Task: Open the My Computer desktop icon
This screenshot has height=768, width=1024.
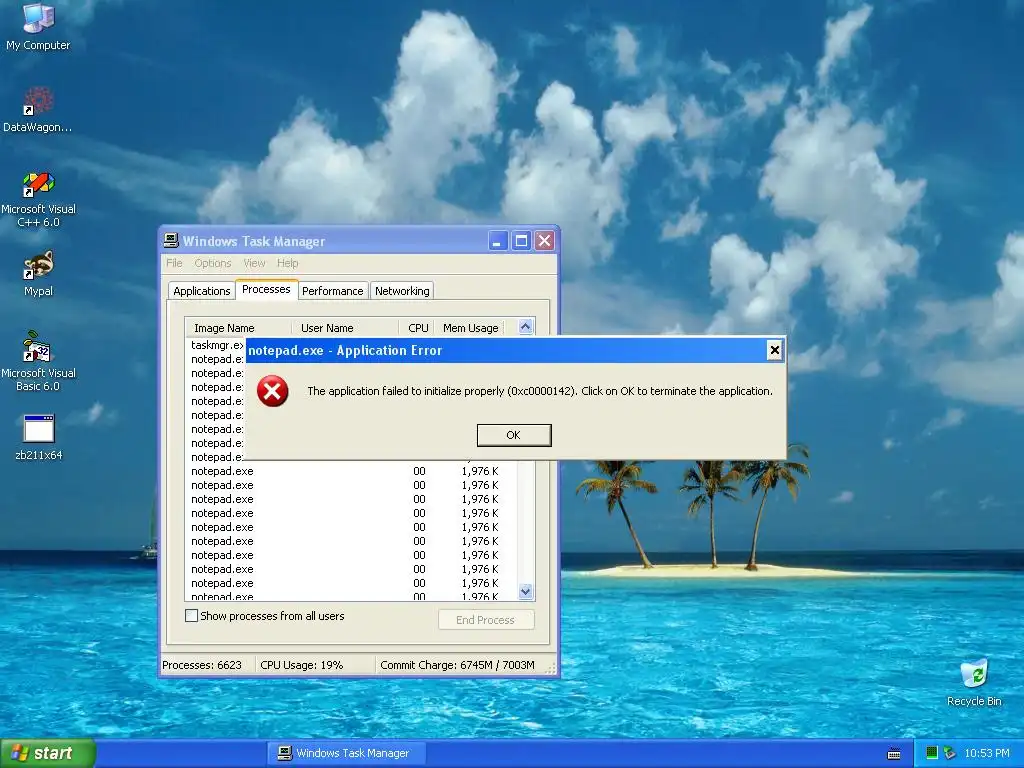Action: [38, 26]
